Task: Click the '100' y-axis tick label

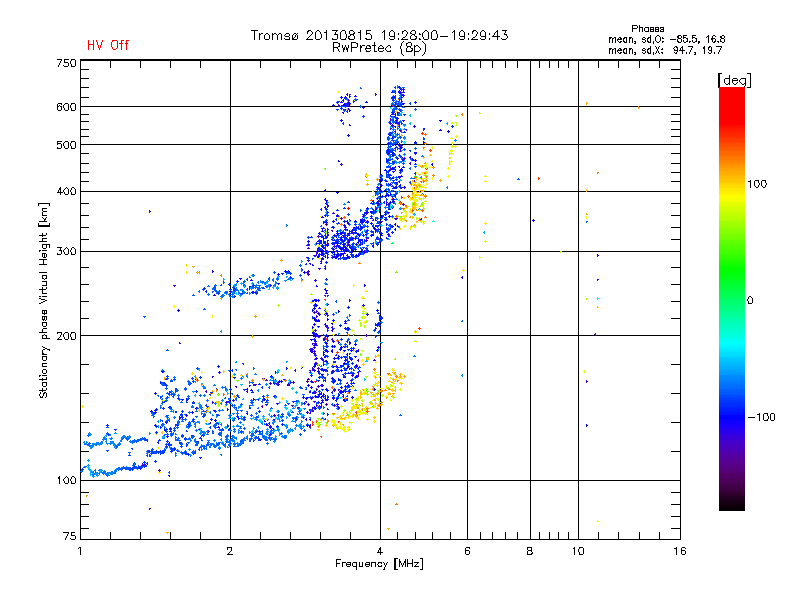Action: (66, 481)
